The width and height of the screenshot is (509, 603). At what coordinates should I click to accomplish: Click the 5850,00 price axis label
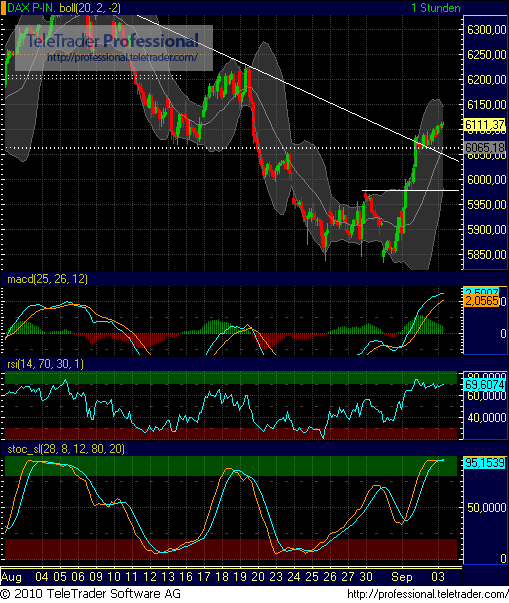(x=486, y=255)
